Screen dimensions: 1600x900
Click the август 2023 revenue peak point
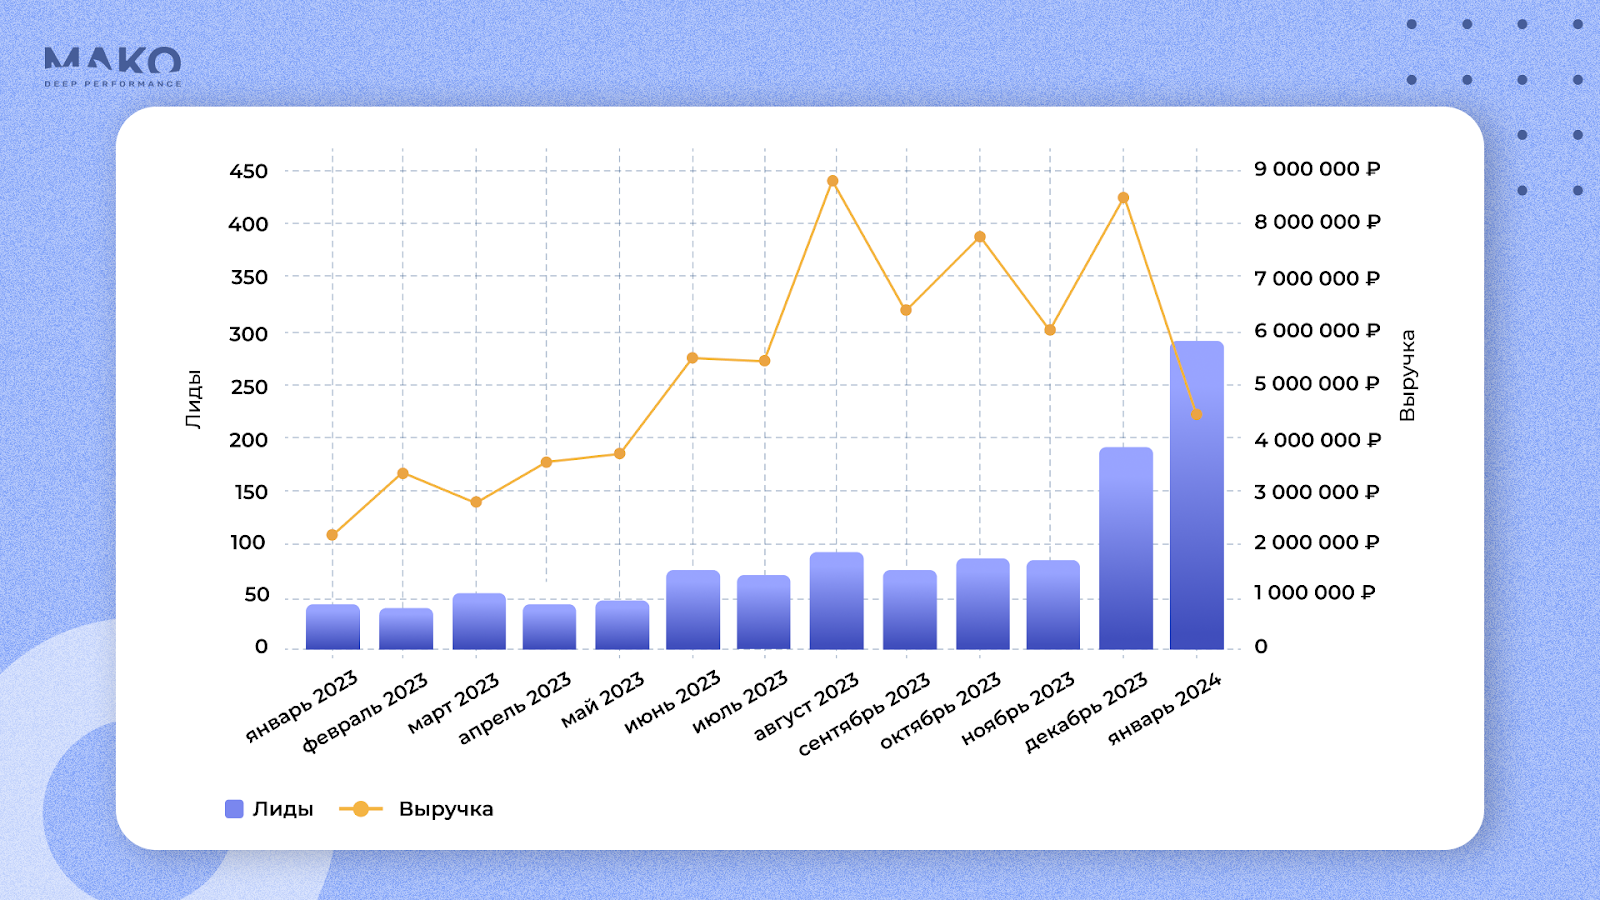[833, 181]
